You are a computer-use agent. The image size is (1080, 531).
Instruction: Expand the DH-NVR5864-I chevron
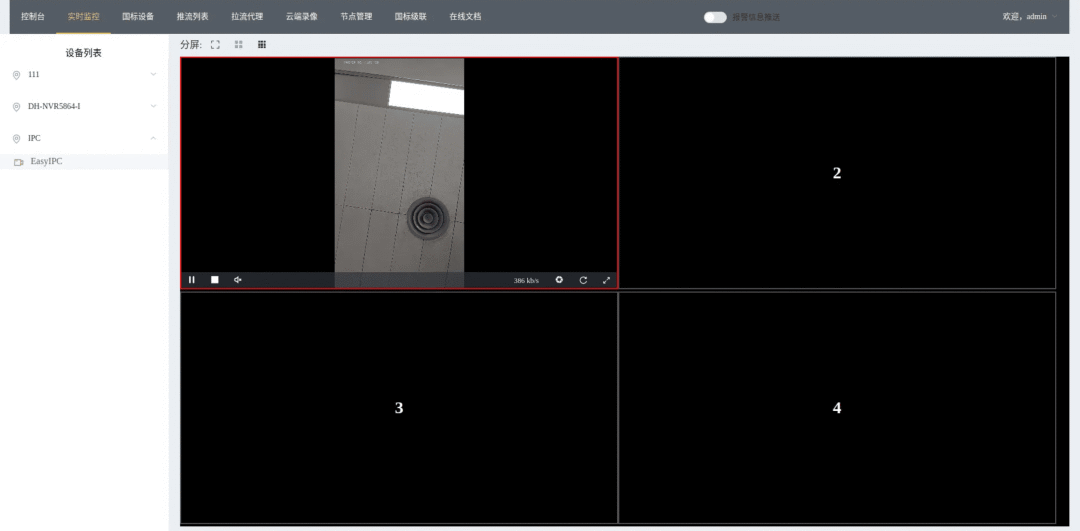click(153, 106)
